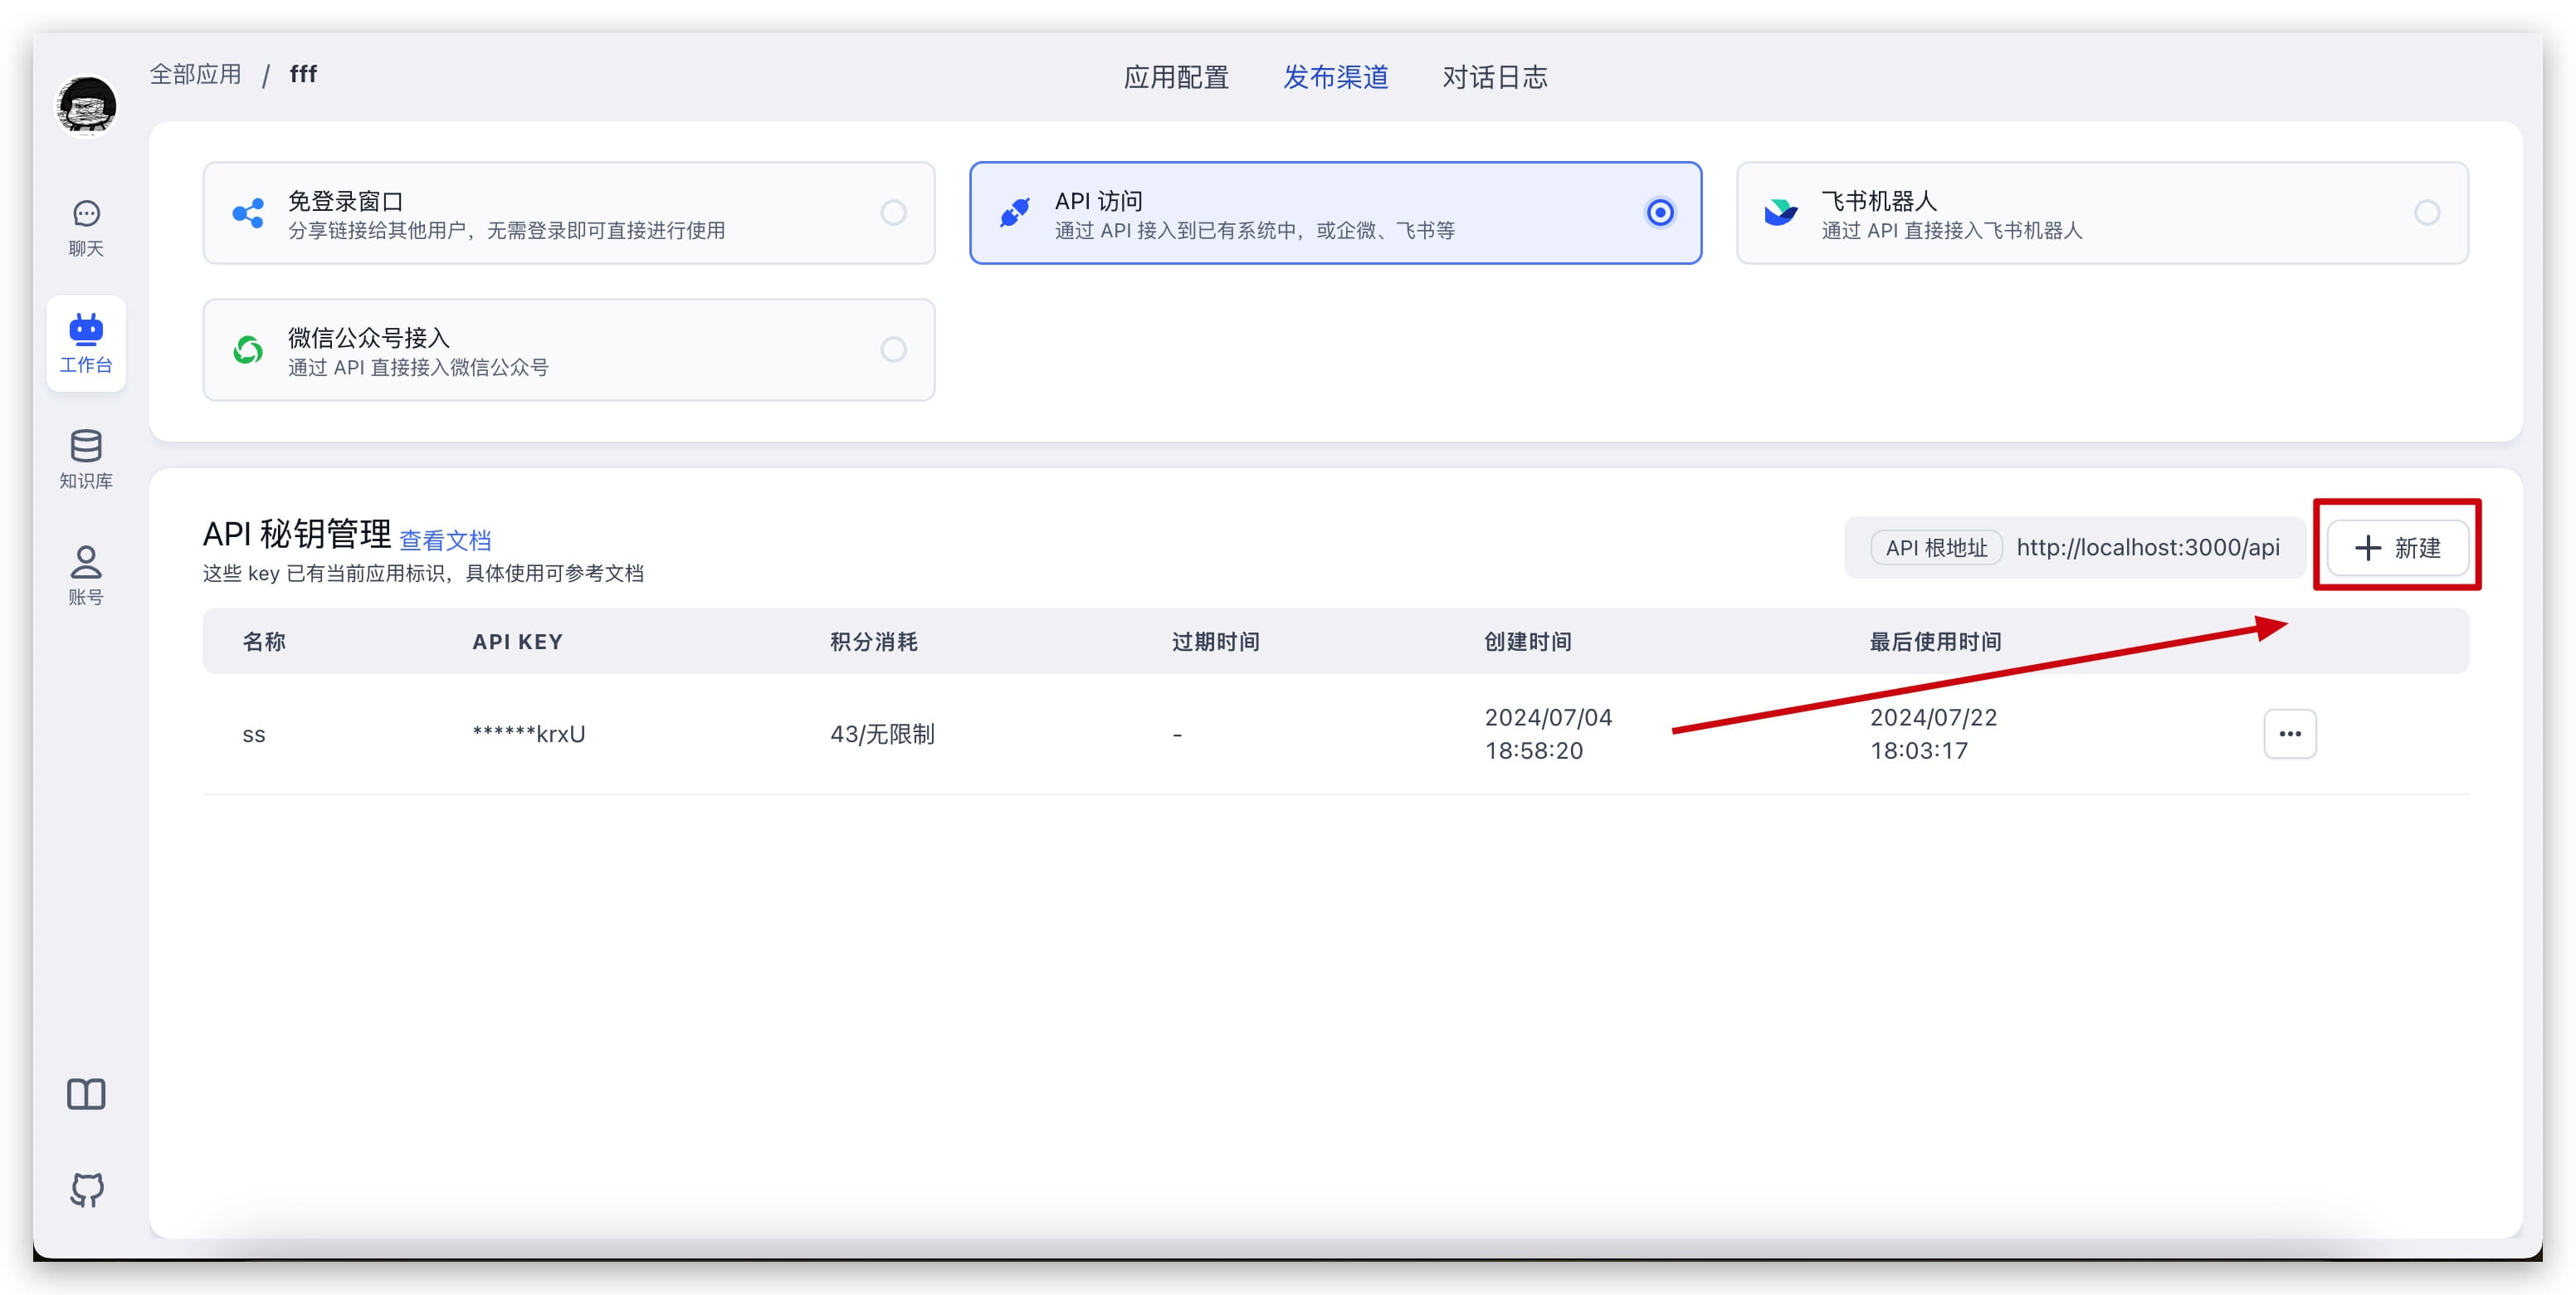Open the three-dot menu for key ss

2290,734
